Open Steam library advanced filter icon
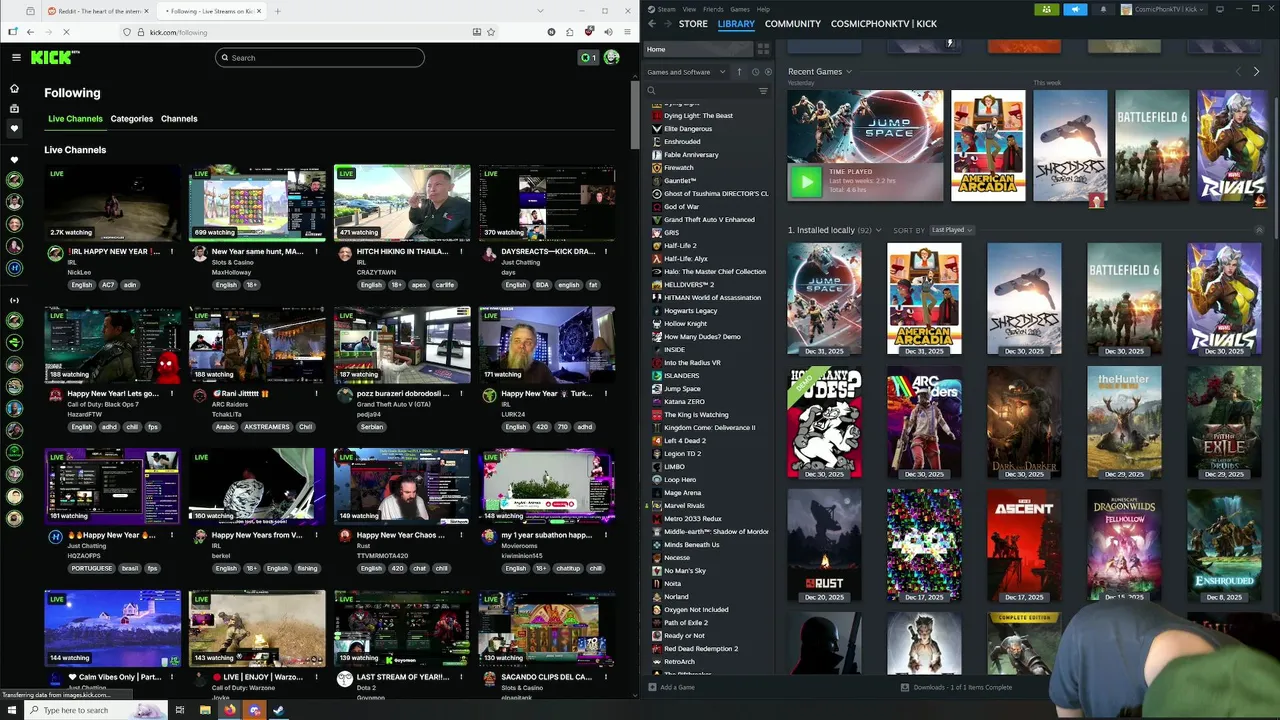Screen dimensions: 1280x720 pos(763,91)
